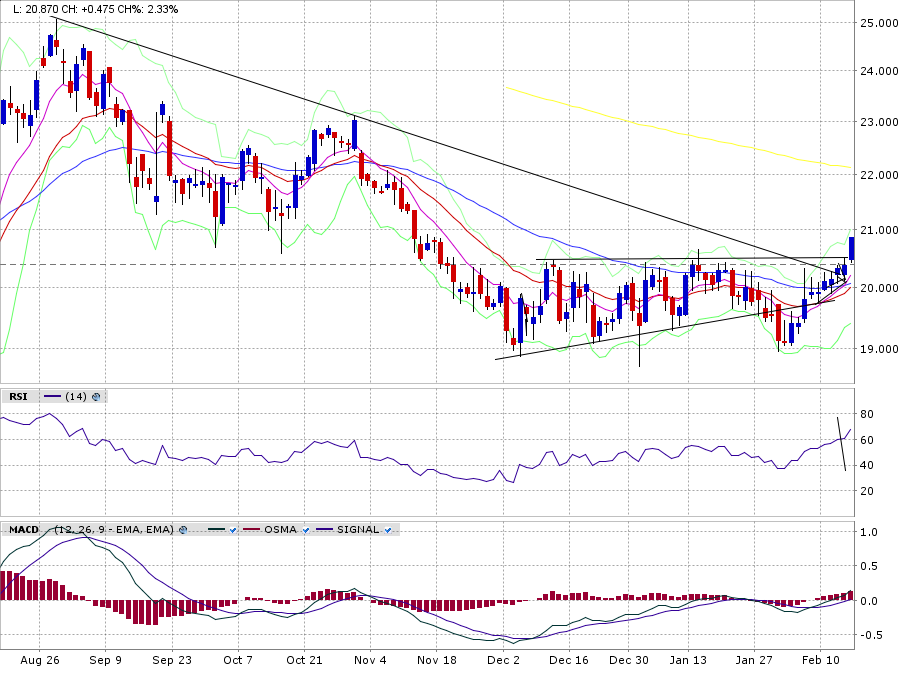The width and height of the screenshot is (907, 674).
Task: Click the Sep 23 date label
Action: point(172,660)
